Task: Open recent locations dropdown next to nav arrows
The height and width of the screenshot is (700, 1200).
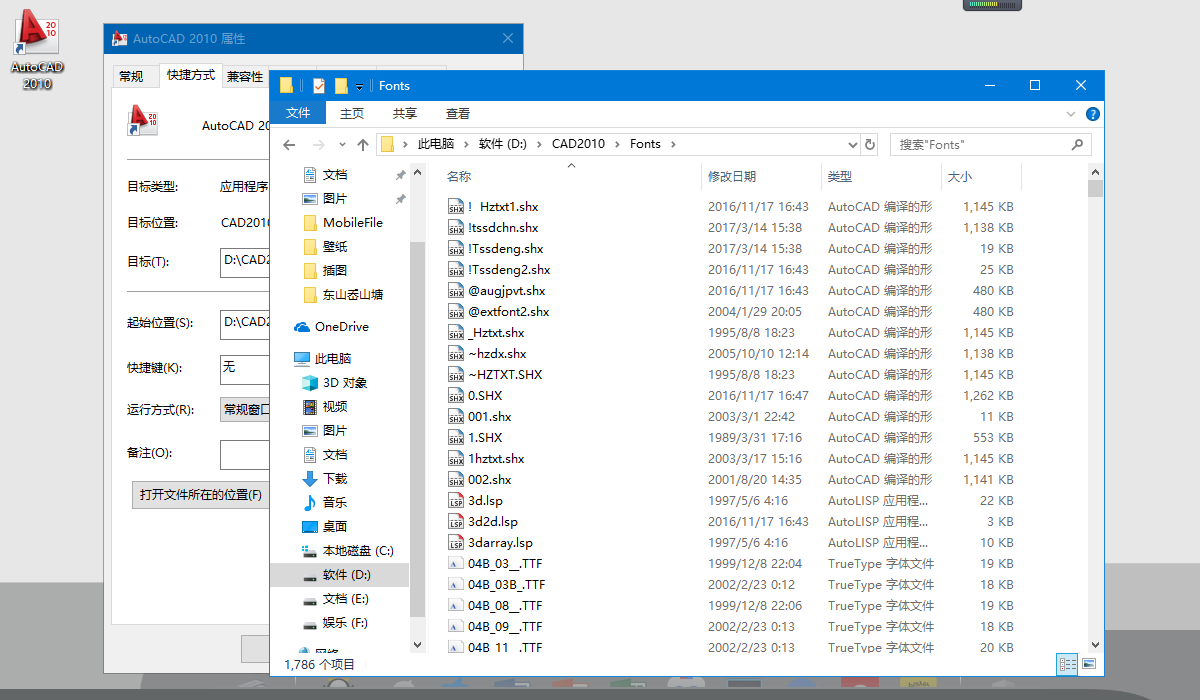Action: pyautogui.click(x=342, y=144)
